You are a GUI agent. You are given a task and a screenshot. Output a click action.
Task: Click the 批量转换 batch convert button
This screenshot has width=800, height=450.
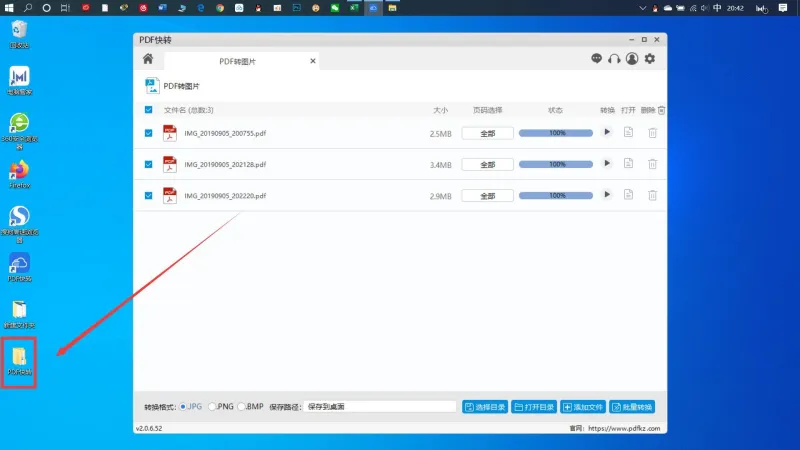(632, 407)
